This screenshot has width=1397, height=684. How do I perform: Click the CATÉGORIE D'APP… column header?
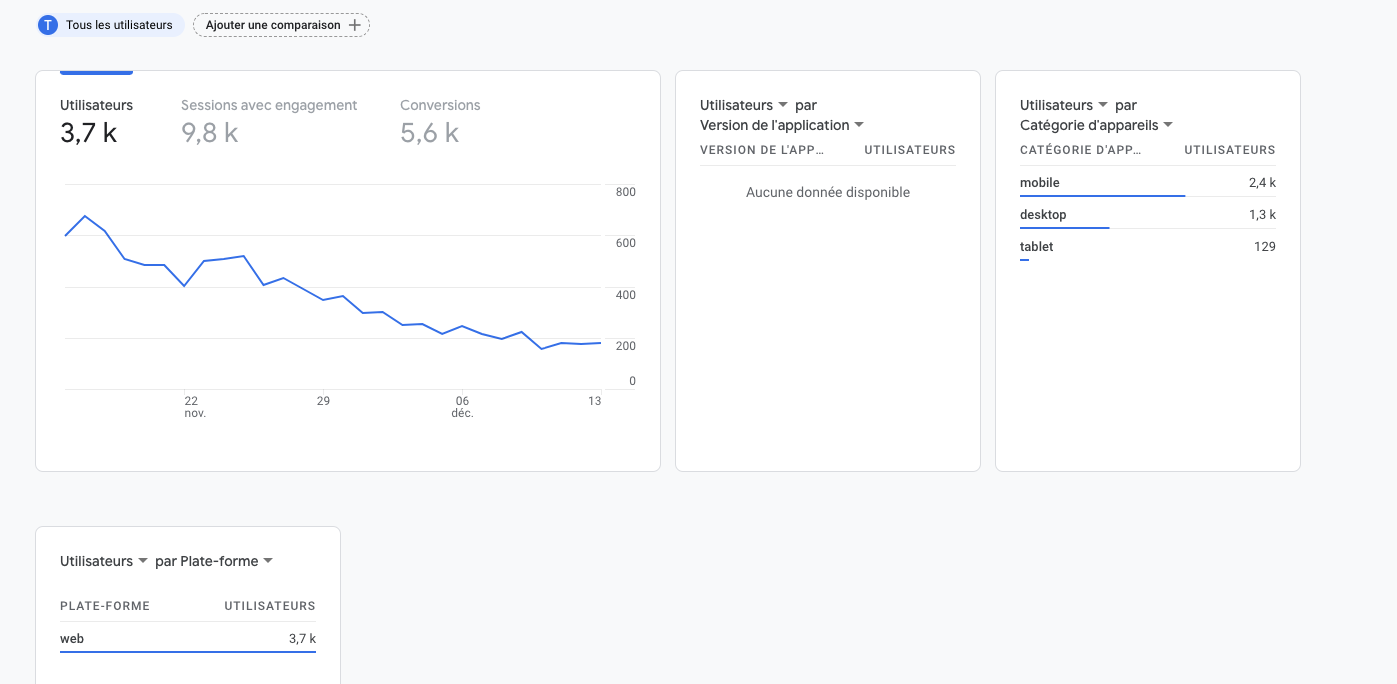point(1082,150)
